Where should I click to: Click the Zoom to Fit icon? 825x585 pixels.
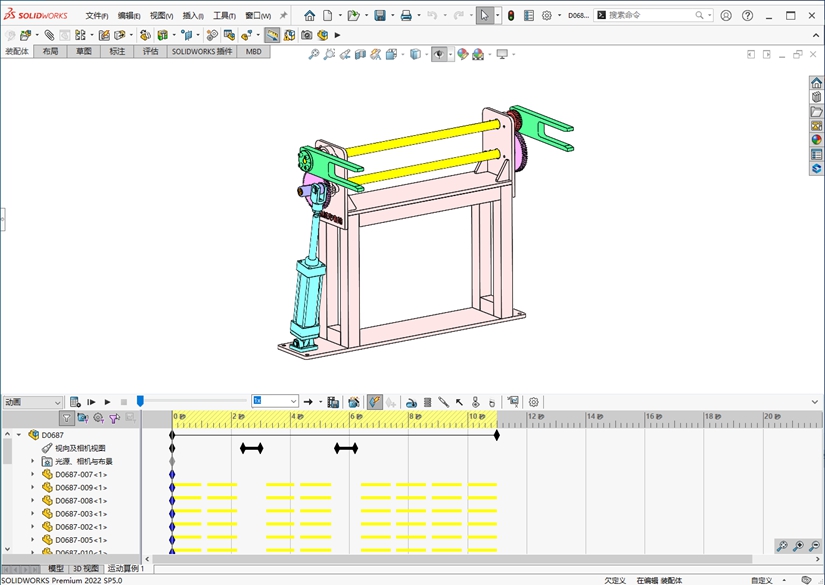[x=314, y=54]
